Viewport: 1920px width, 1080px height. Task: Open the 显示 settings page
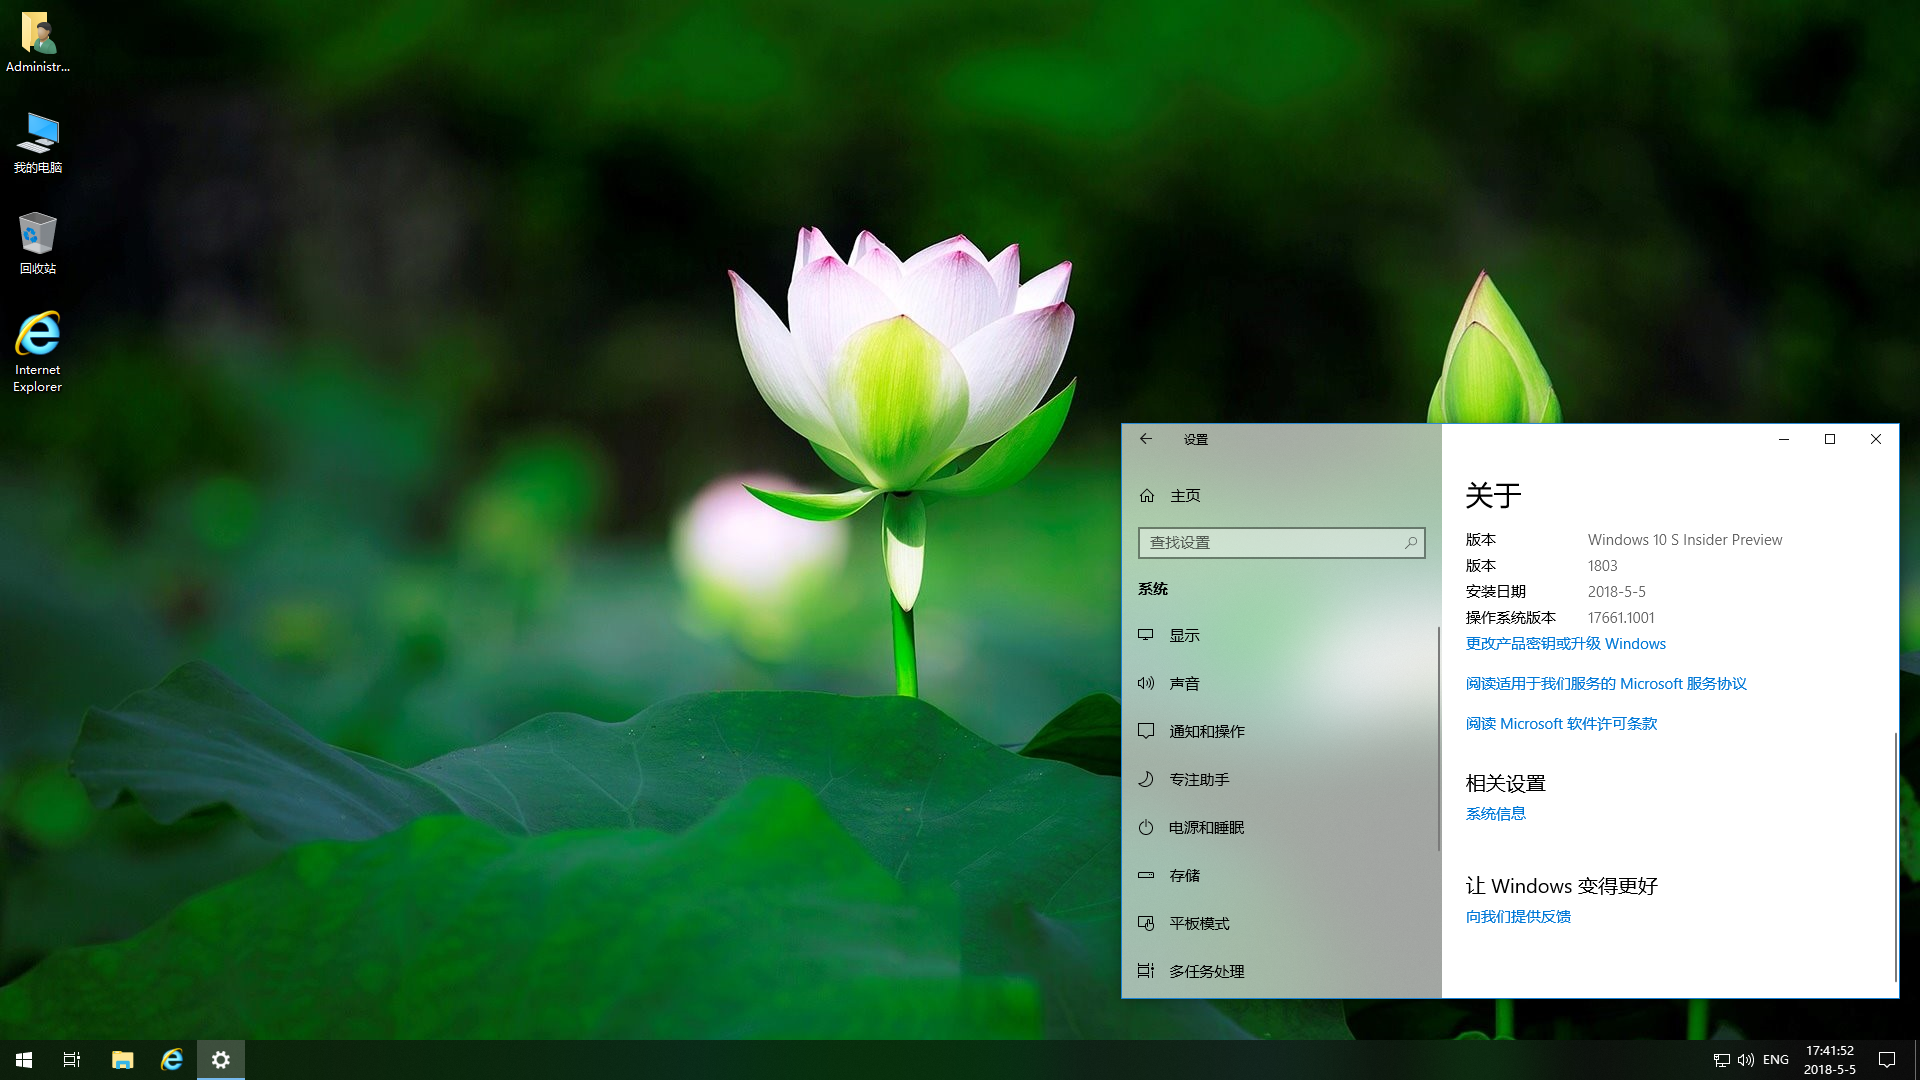pyautogui.click(x=1280, y=635)
